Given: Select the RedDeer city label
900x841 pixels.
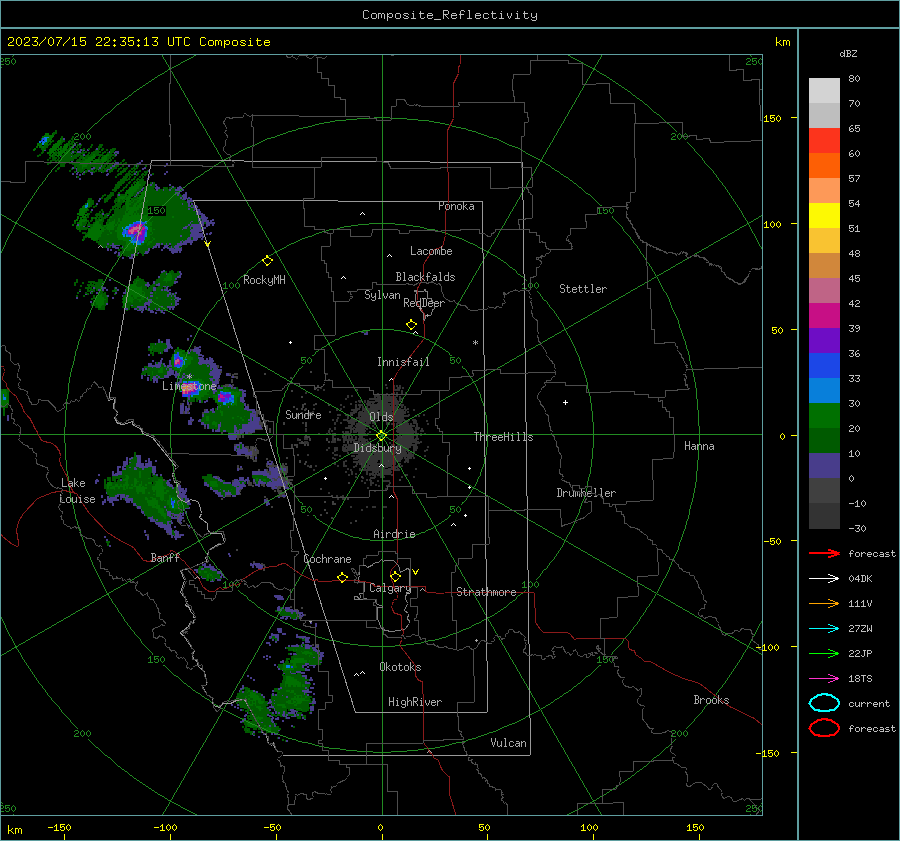Looking at the screenshot, I should (424, 303).
